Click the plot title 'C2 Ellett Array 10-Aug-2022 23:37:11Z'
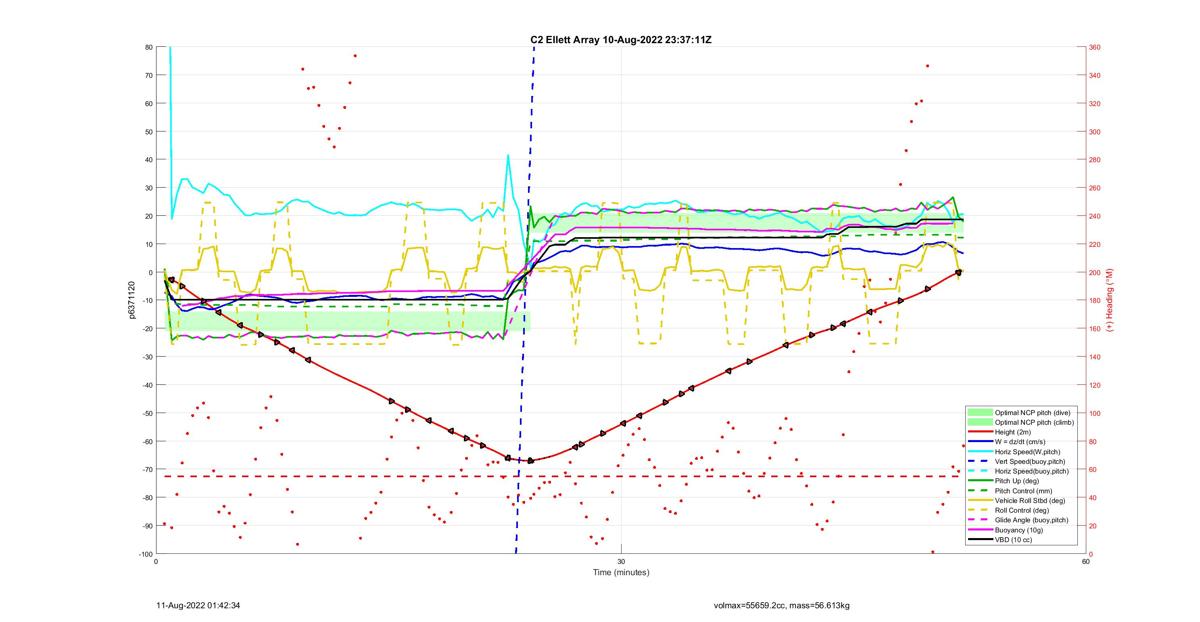The image size is (1200, 622). [621, 40]
